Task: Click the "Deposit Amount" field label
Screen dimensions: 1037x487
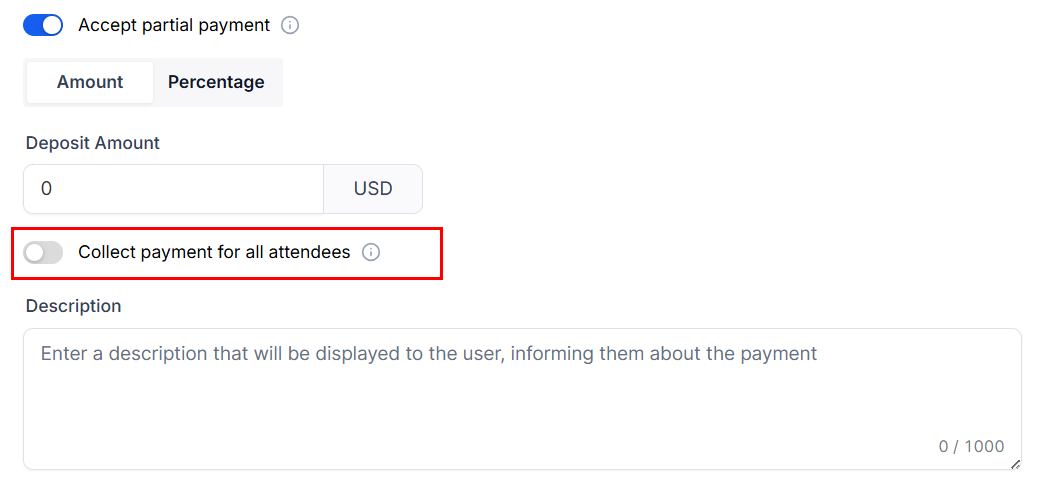Action: click(x=93, y=143)
